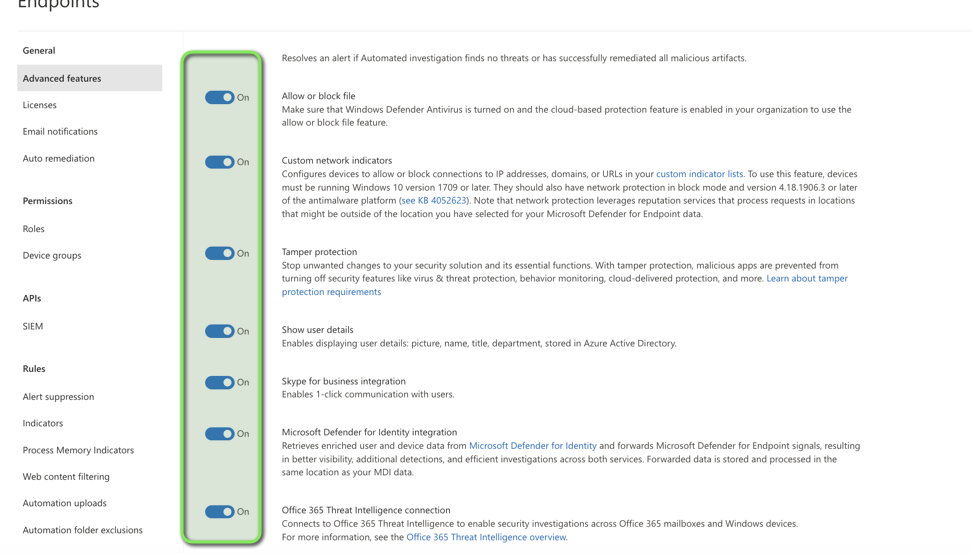The width and height of the screenshot is (972, 553).
Task: Open the custom indicator lists link
Action: click(699, 174)
